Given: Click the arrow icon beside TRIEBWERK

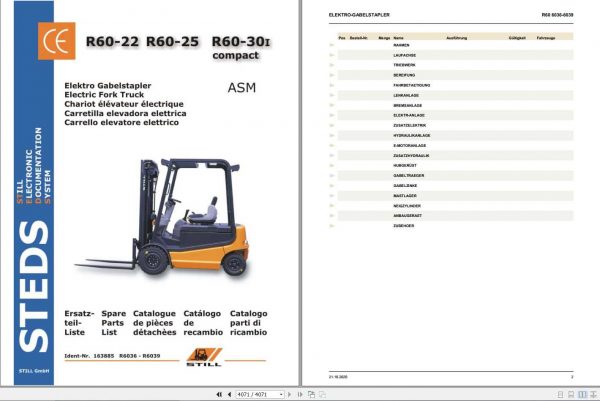Looking at the screenshot, I should [332, 65].
